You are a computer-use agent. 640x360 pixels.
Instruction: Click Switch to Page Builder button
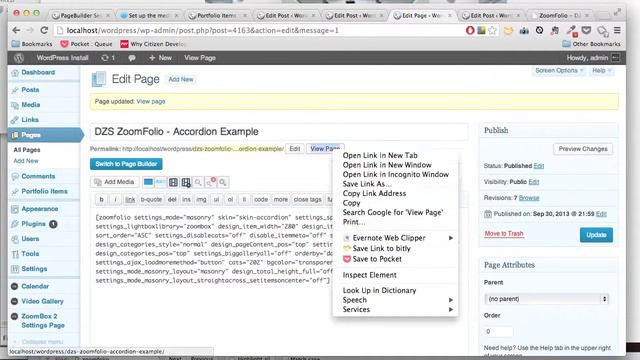(x=126, y=164)
